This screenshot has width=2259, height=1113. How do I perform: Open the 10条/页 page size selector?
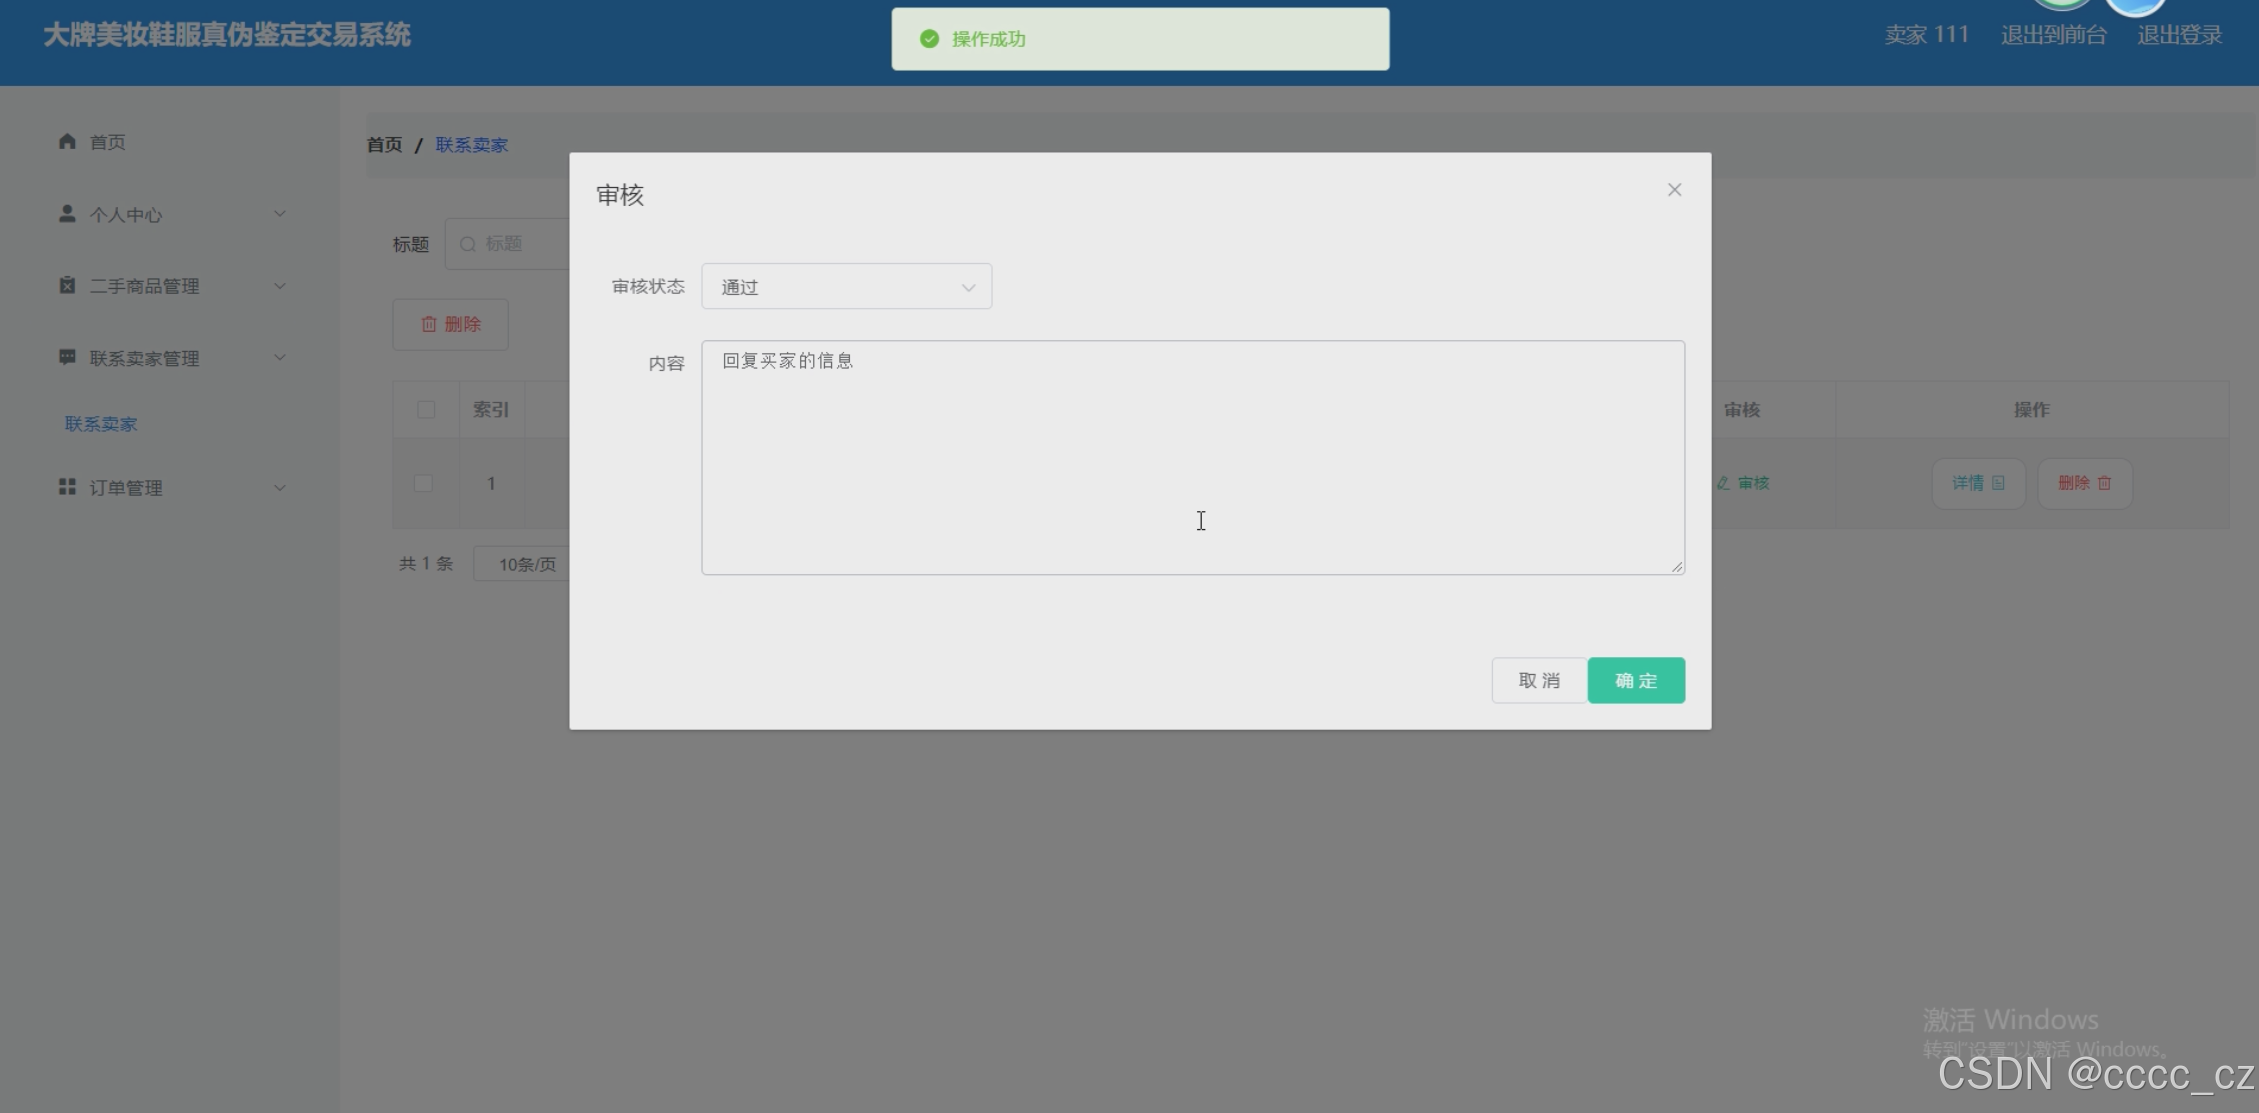click(x=526, y=564)
